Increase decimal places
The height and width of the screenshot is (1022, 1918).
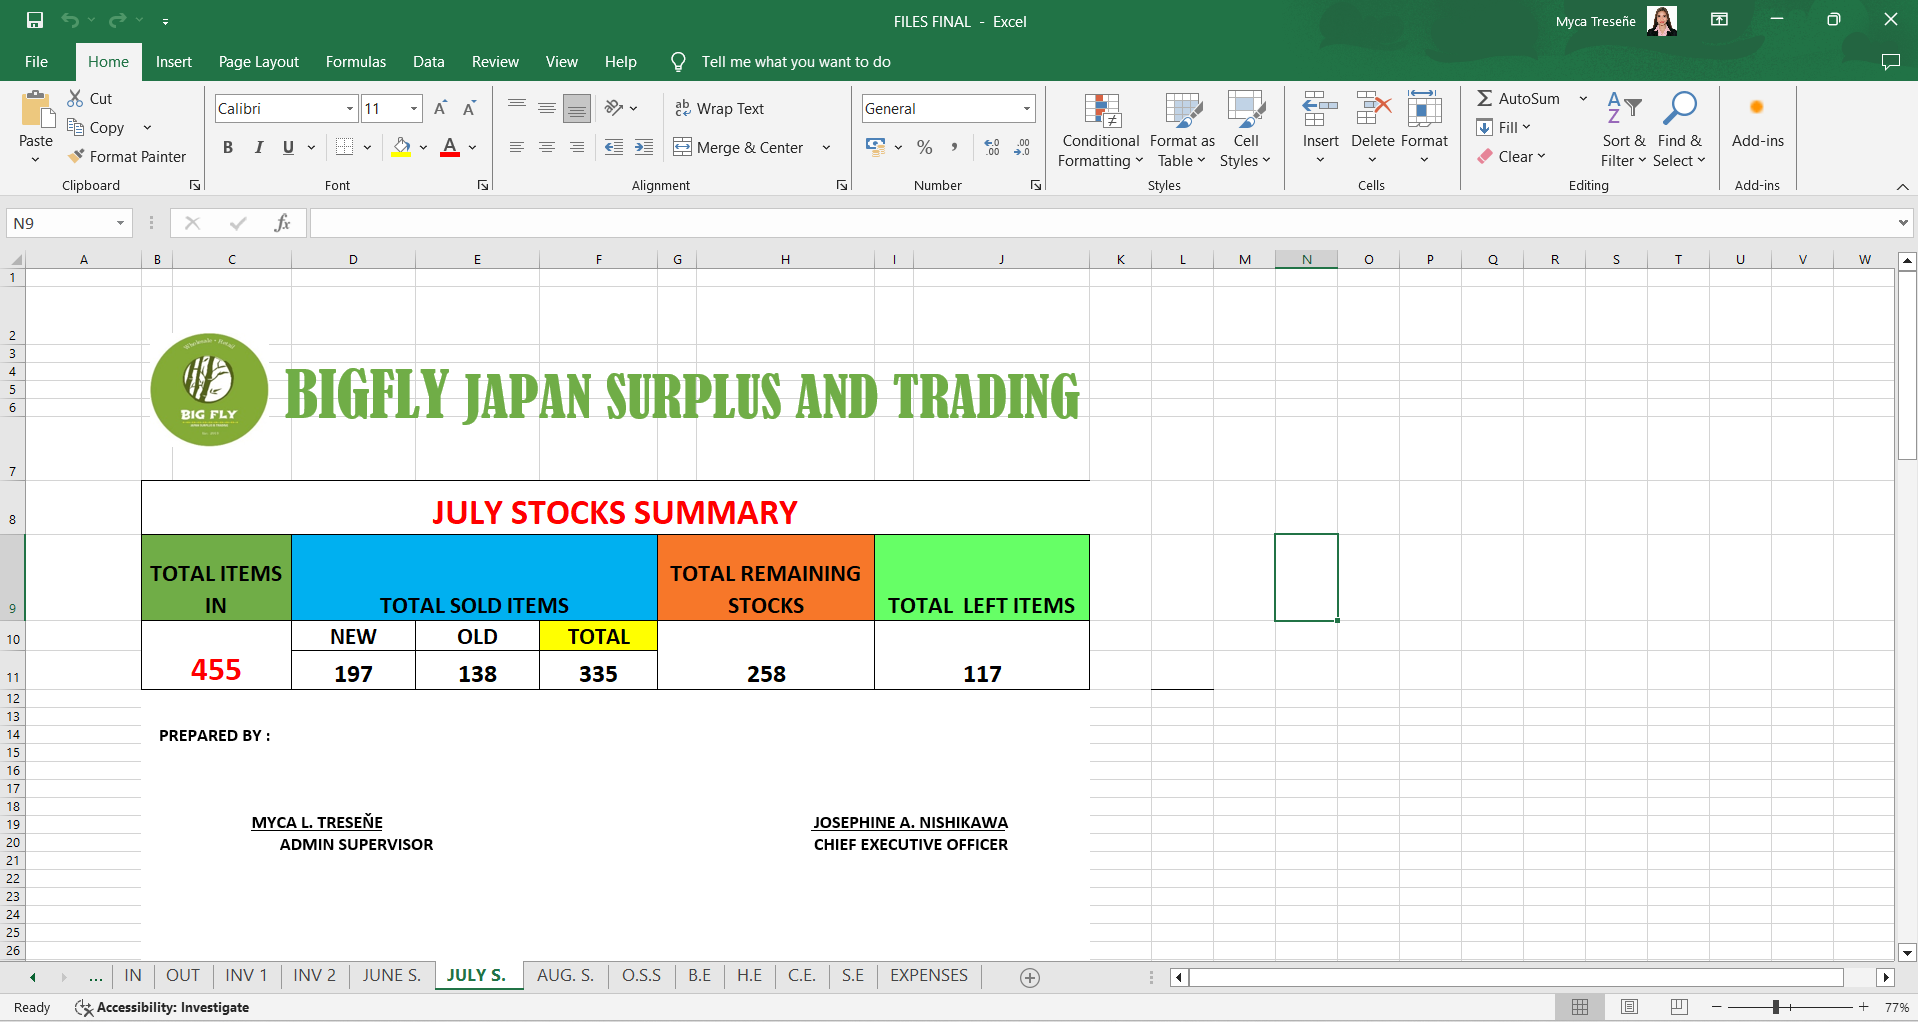(992, 147)
